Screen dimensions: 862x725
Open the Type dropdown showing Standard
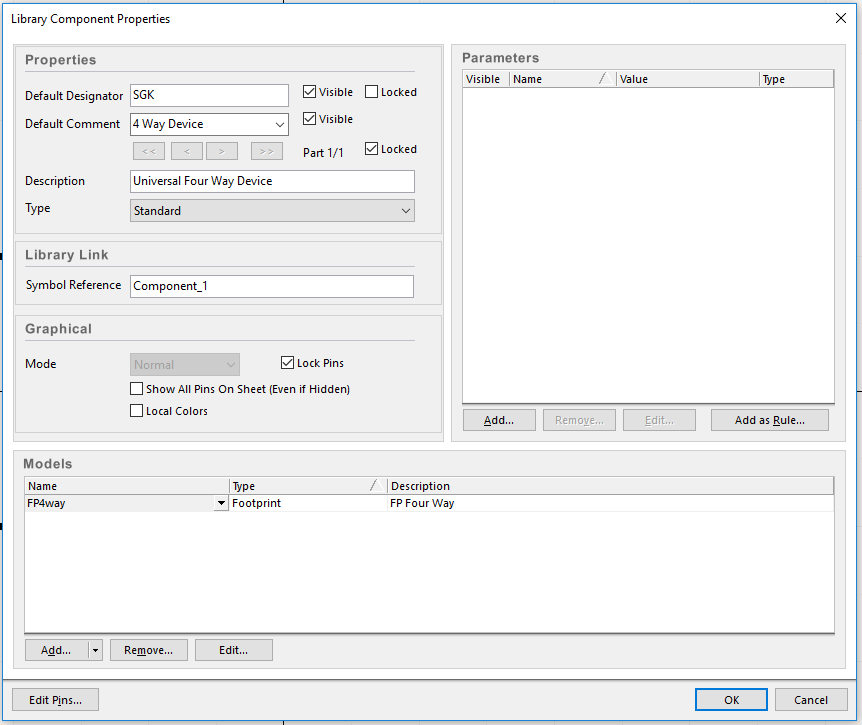tap(405, 211)
